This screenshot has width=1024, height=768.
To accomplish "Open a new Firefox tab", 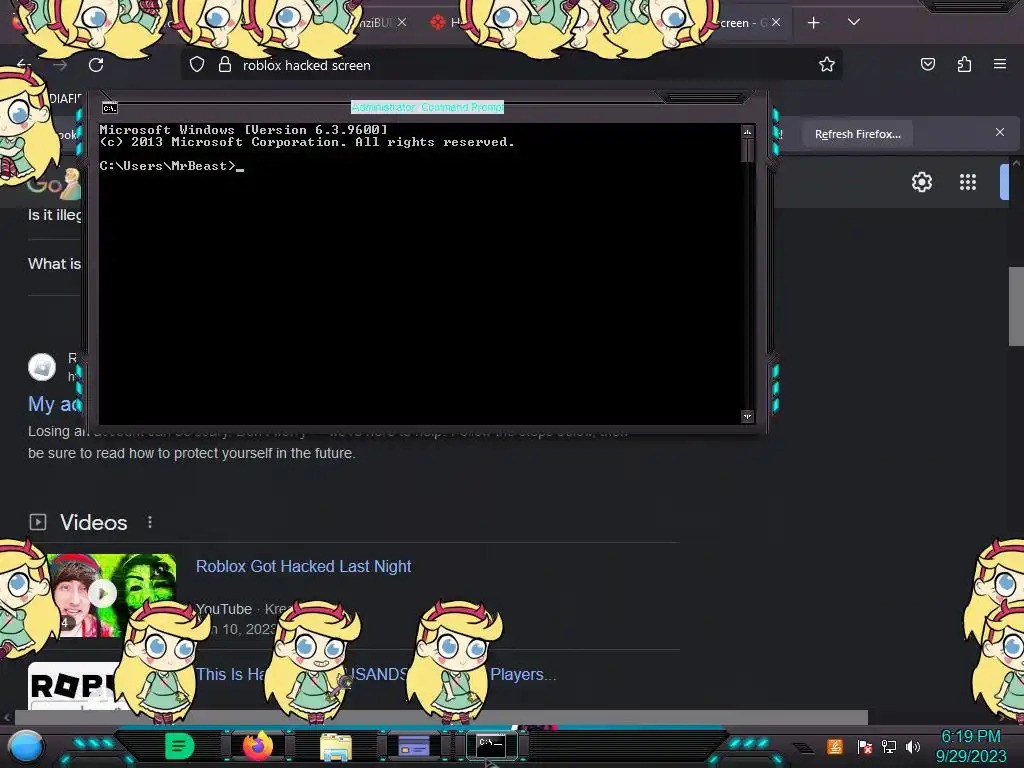I will (814, 23).
